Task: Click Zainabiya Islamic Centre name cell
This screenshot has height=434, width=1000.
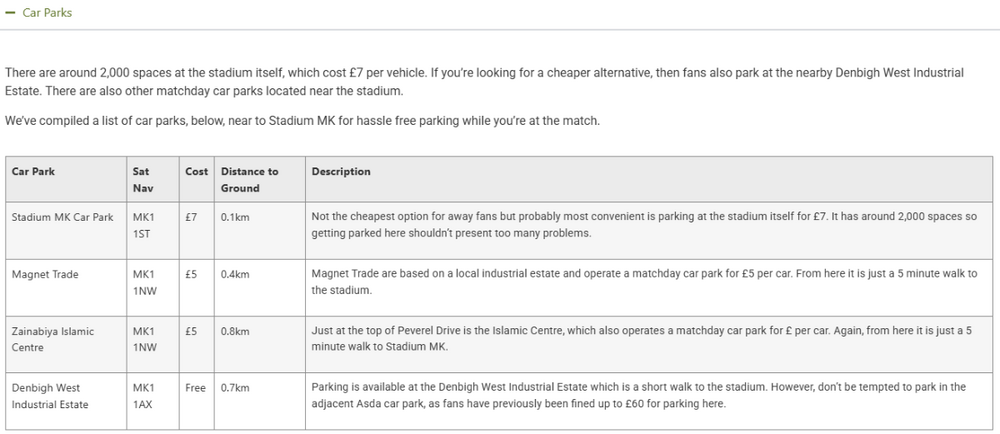Action: click(53, 340)
